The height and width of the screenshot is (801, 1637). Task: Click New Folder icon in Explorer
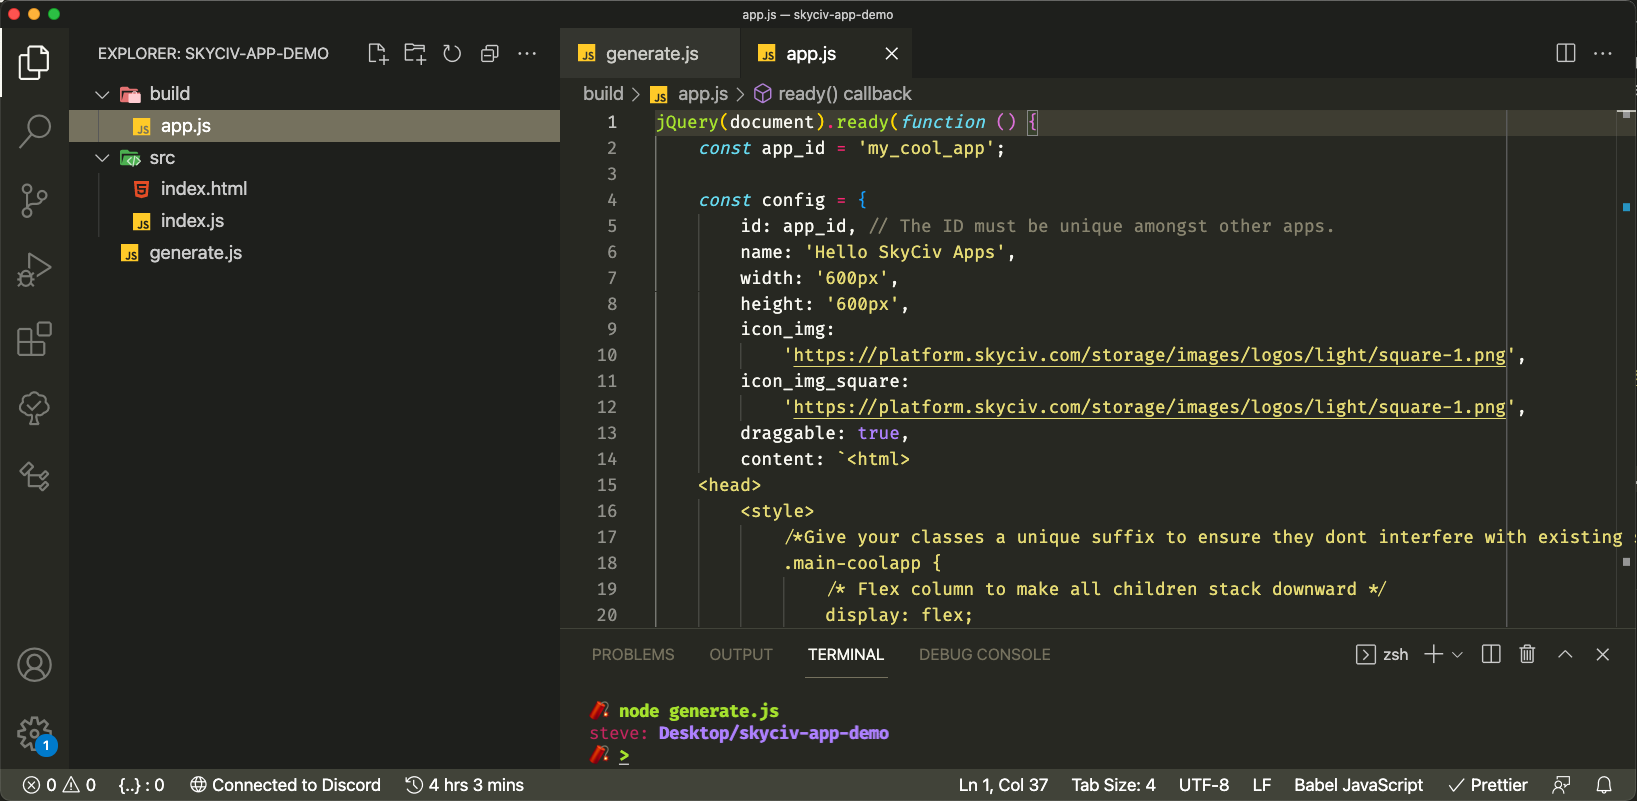point(415,54)
